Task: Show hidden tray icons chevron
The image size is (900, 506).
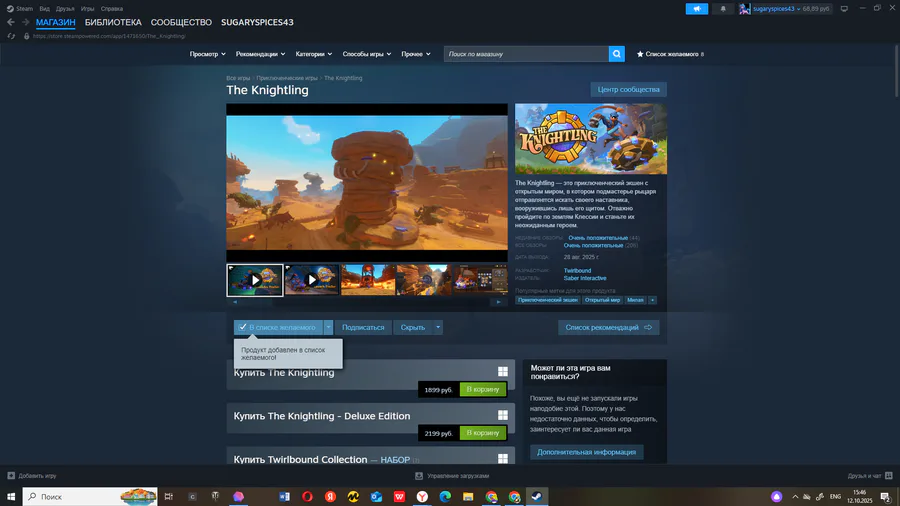Action: [x=795, y=497]
